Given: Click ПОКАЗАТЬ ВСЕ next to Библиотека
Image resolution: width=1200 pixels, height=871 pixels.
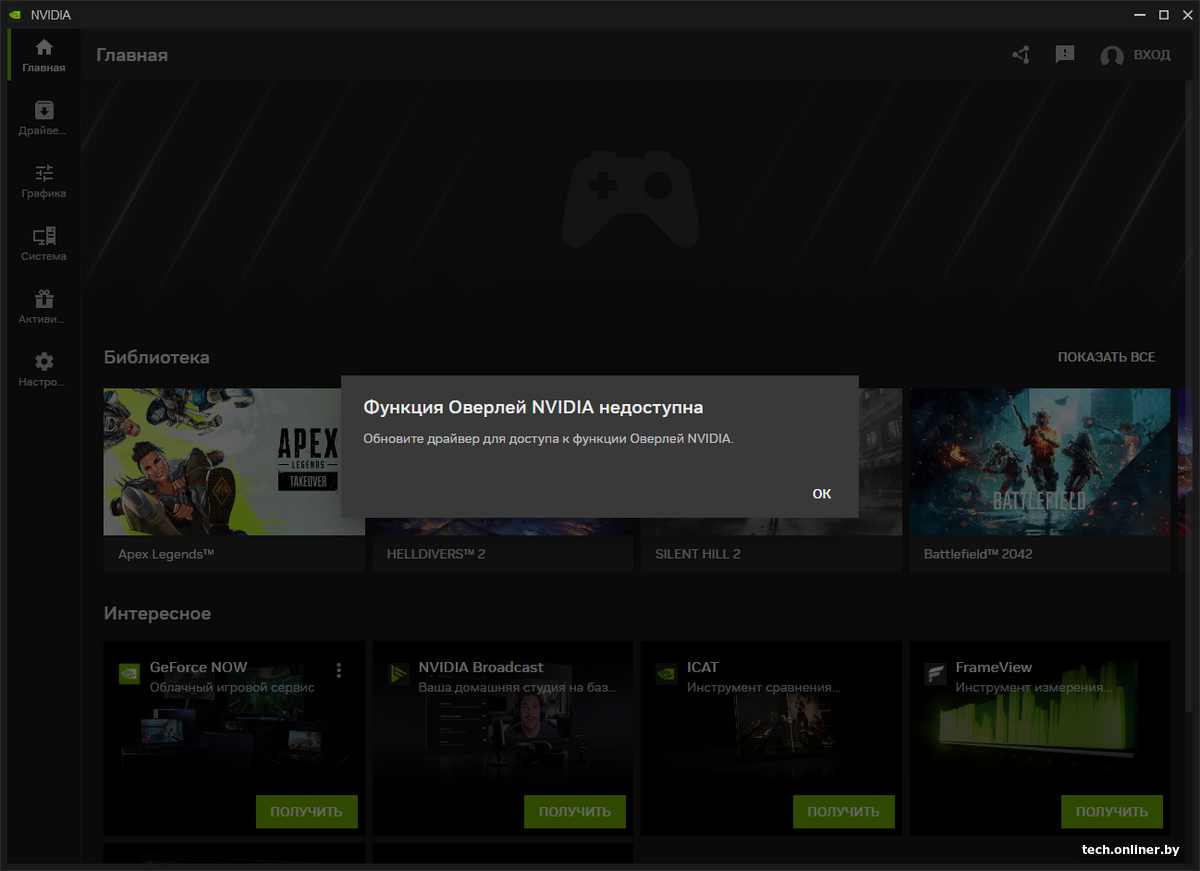Looking at the screenshot, I should (x=1106, y=357).
